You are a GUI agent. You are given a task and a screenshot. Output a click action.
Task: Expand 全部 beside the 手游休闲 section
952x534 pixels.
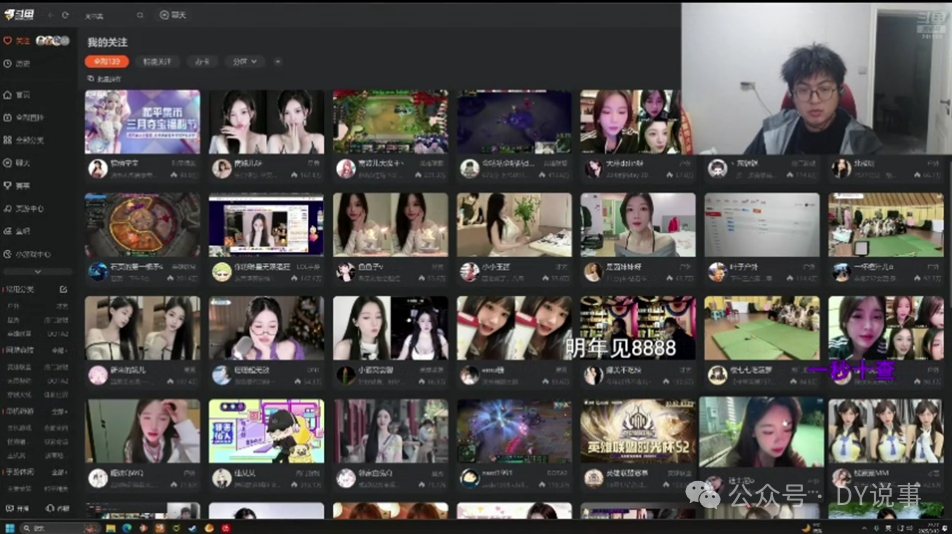click(59, 471)
